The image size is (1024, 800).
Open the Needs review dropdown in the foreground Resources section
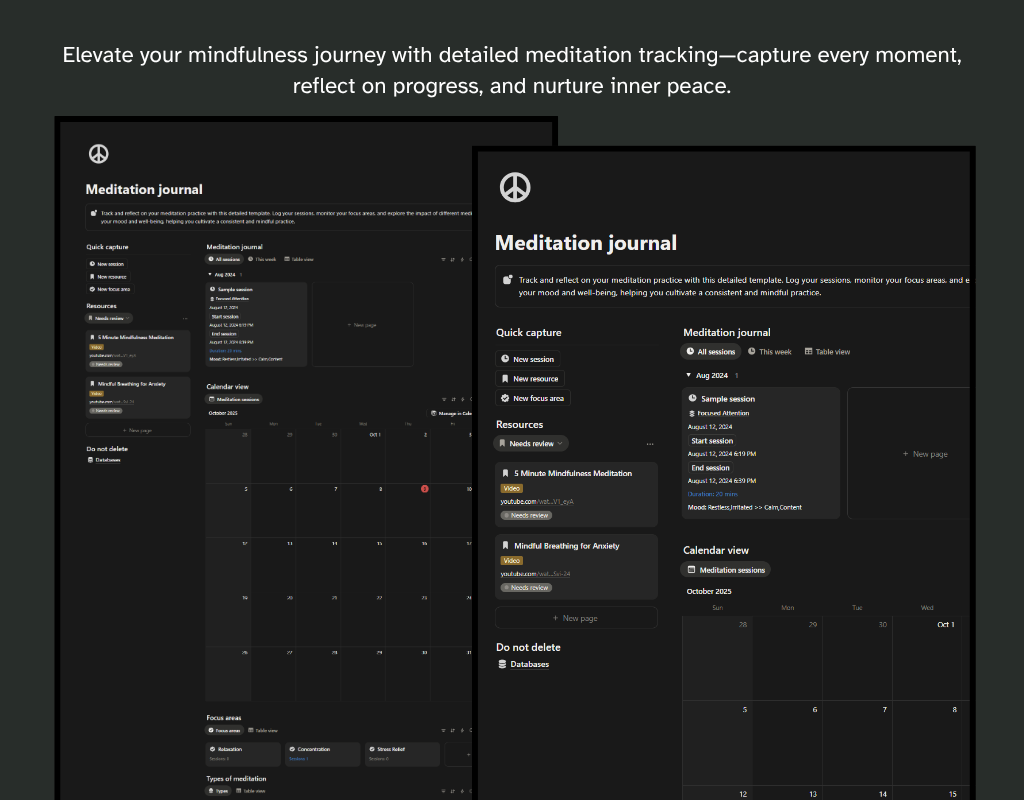pos(531,443)
